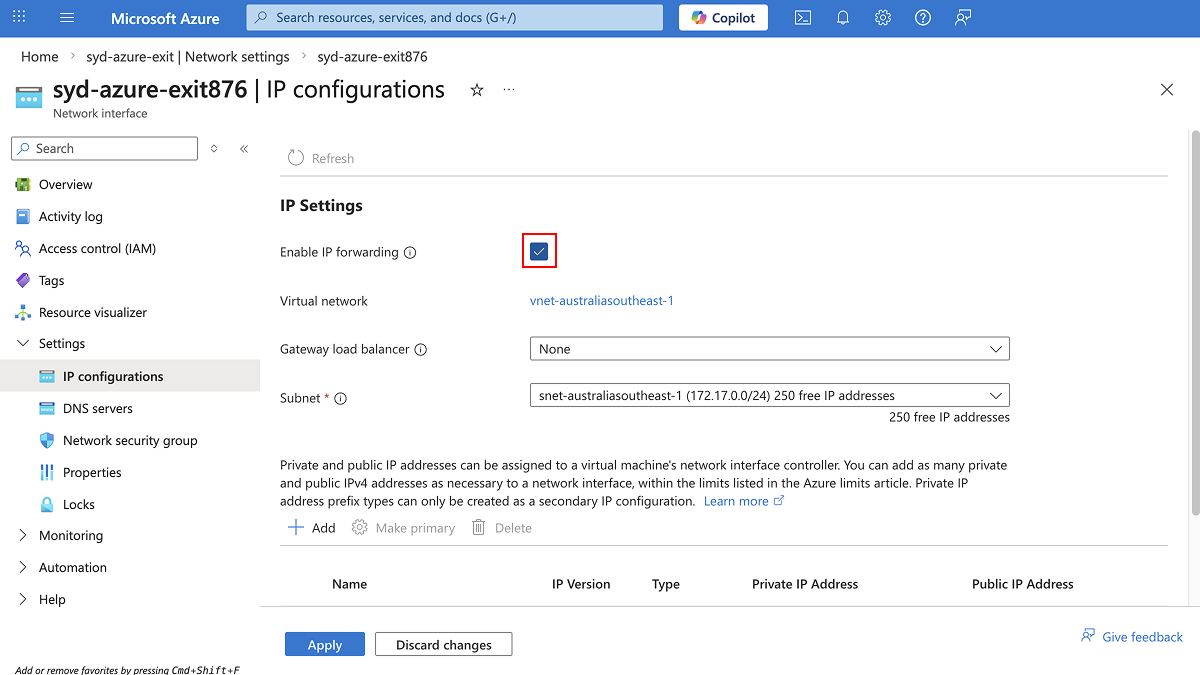Star syd-azure-exit876 as a favorite

point(476,90)
